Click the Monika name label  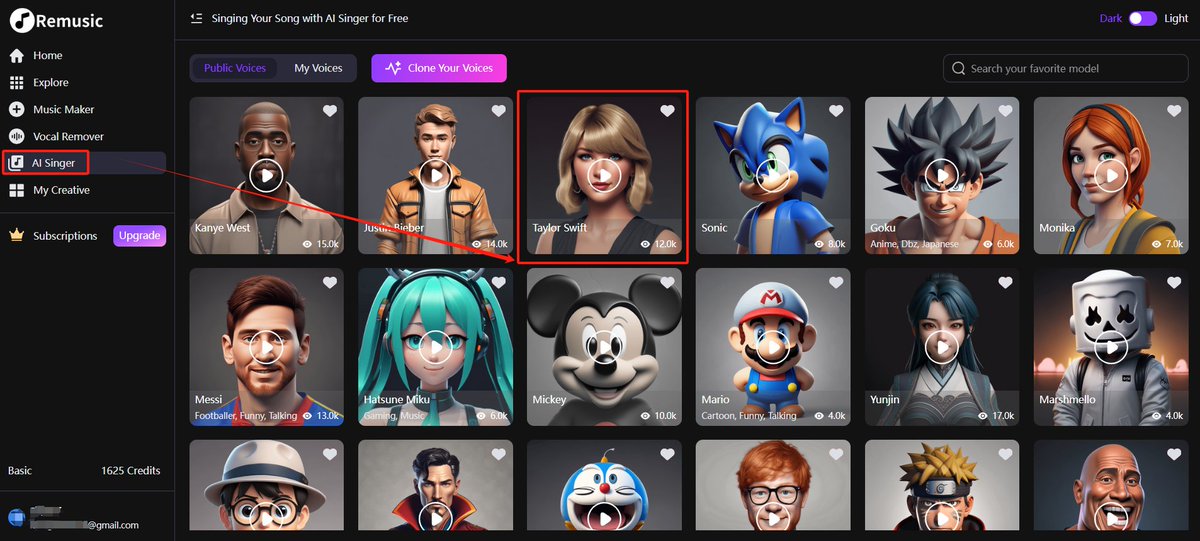coord(1057,228)
